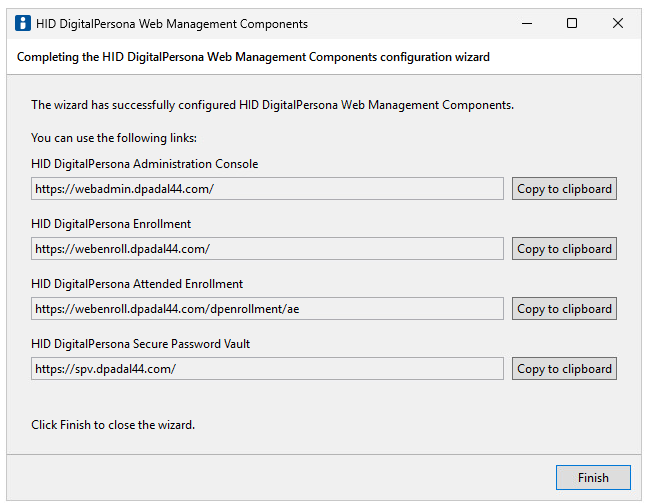Copy the Enrollment link to clipboard
Screen dimensions: 645x503
click(x=564, y=249)
